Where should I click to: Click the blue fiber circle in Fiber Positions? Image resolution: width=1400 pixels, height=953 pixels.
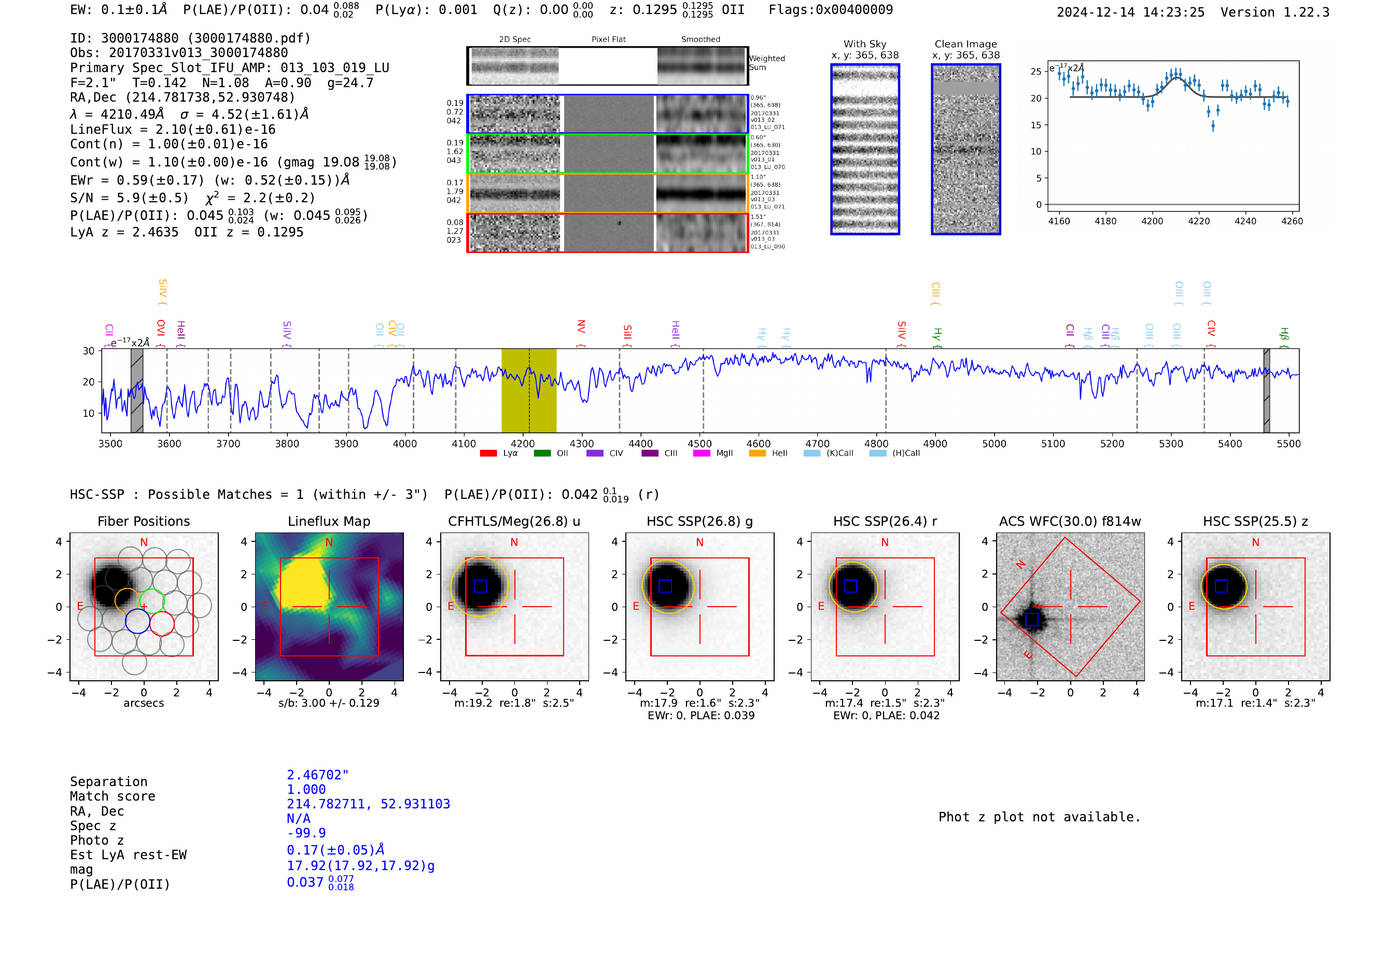[137, 621]
